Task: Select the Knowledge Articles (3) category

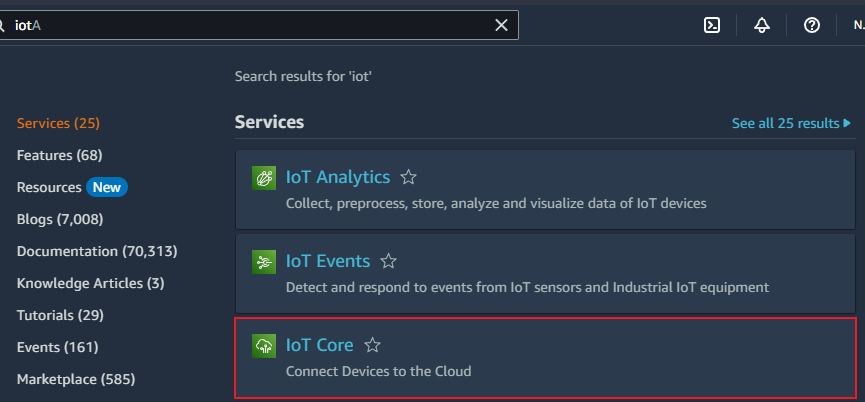Action: click(x=90, y=283)
